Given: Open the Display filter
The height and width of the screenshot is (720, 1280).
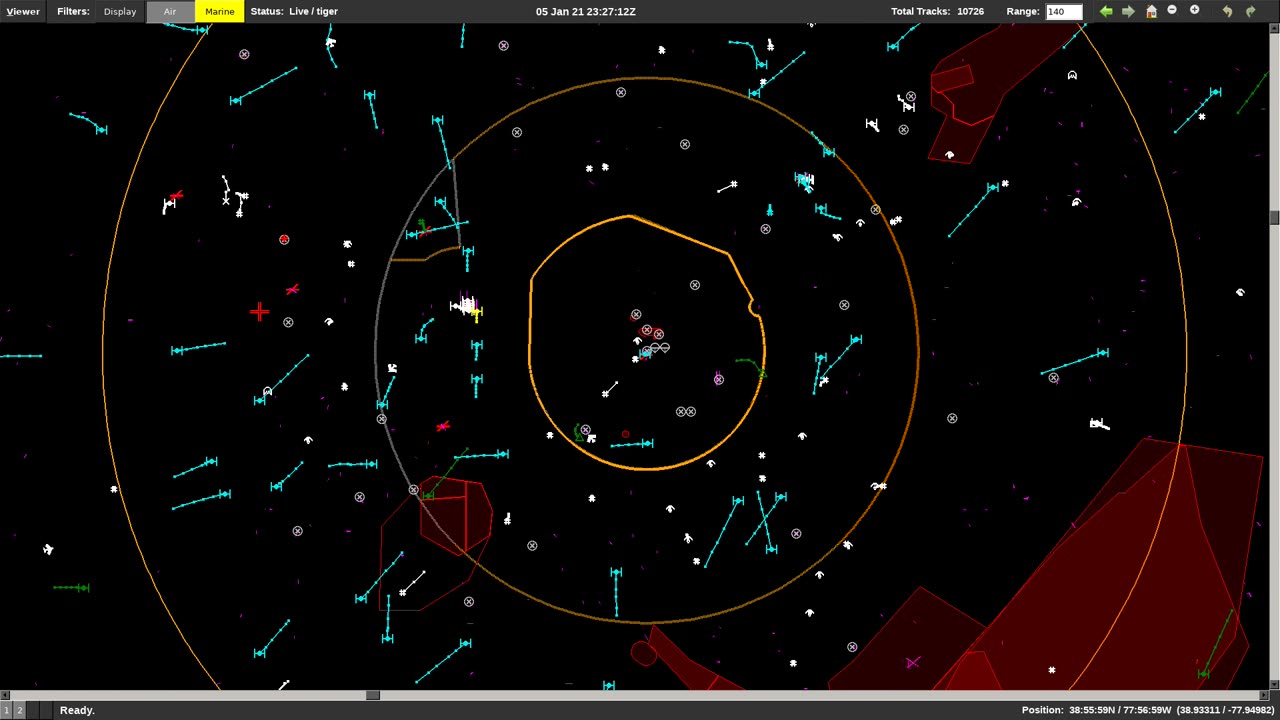Looking at the screenshot, I should (120, 11).
